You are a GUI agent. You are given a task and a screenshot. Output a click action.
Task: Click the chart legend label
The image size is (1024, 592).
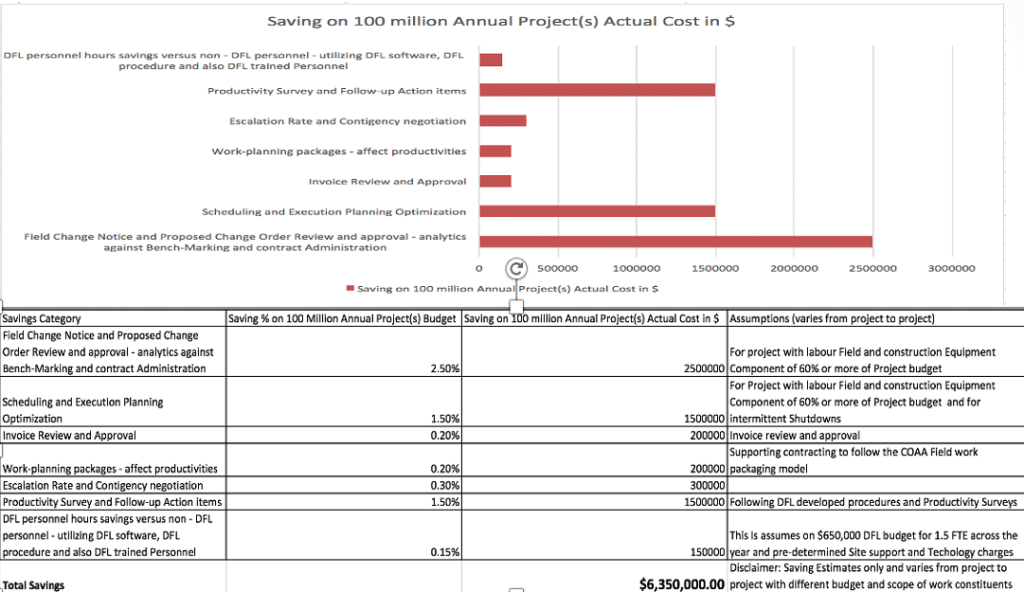click(507, 288)
